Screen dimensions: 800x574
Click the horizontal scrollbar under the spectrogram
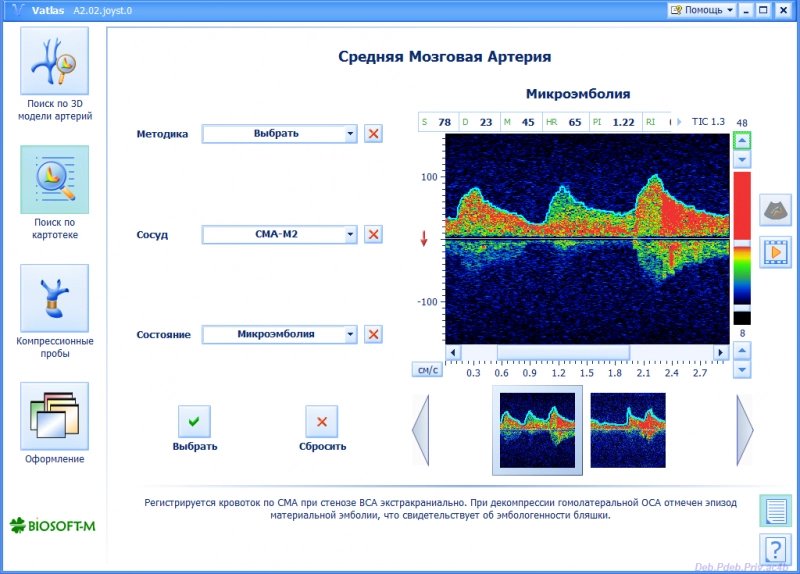click(586, 353)
